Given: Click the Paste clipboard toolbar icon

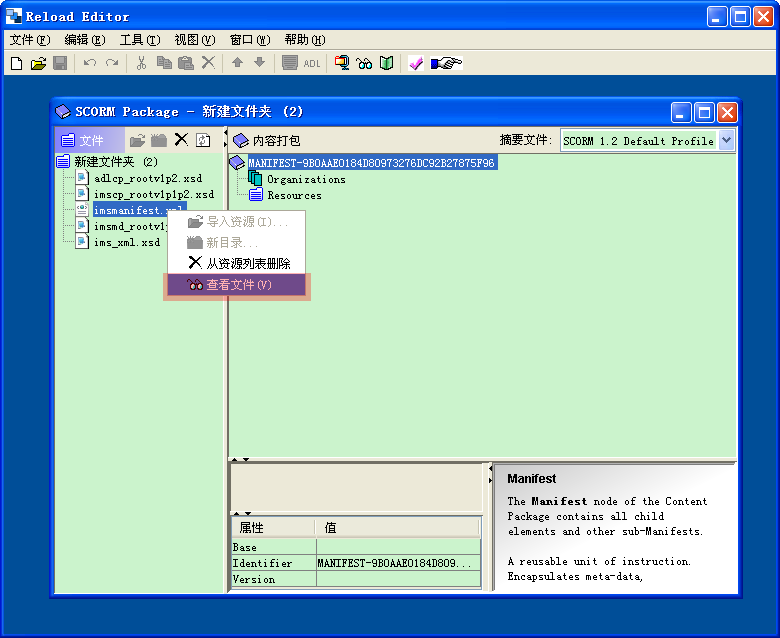Looking at the screenshot, I should tap(186, 63).
